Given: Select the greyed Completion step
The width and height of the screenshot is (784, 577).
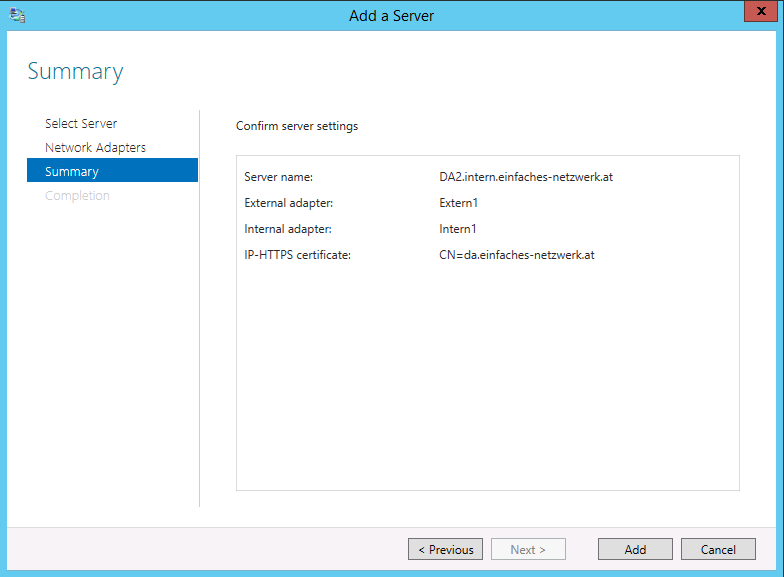Looking at the screenshot, I should tap(77, 196).
